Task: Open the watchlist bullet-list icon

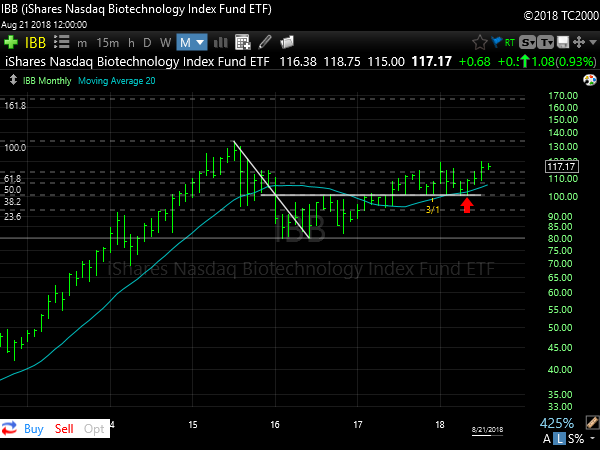Action: (x=61, y=42)
